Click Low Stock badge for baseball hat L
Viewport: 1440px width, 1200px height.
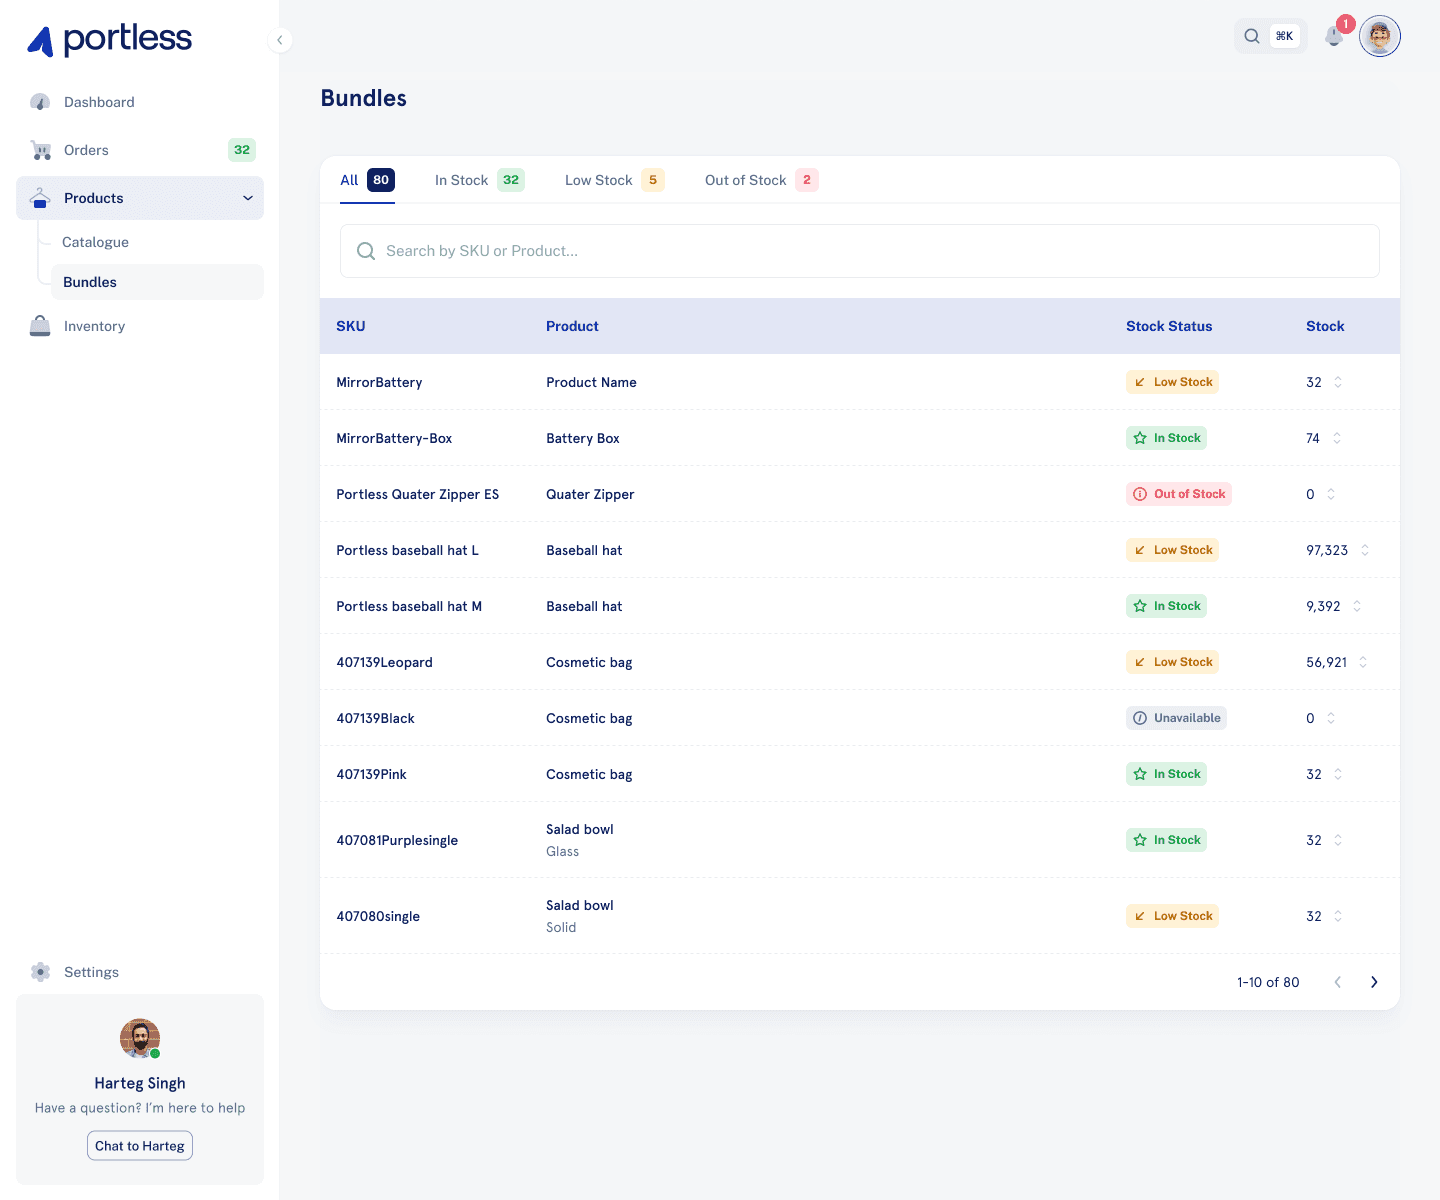1172,550
